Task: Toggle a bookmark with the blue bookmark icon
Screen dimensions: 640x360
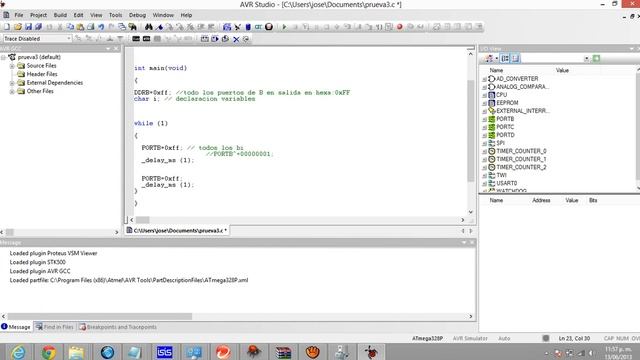Action: (160, 27)
